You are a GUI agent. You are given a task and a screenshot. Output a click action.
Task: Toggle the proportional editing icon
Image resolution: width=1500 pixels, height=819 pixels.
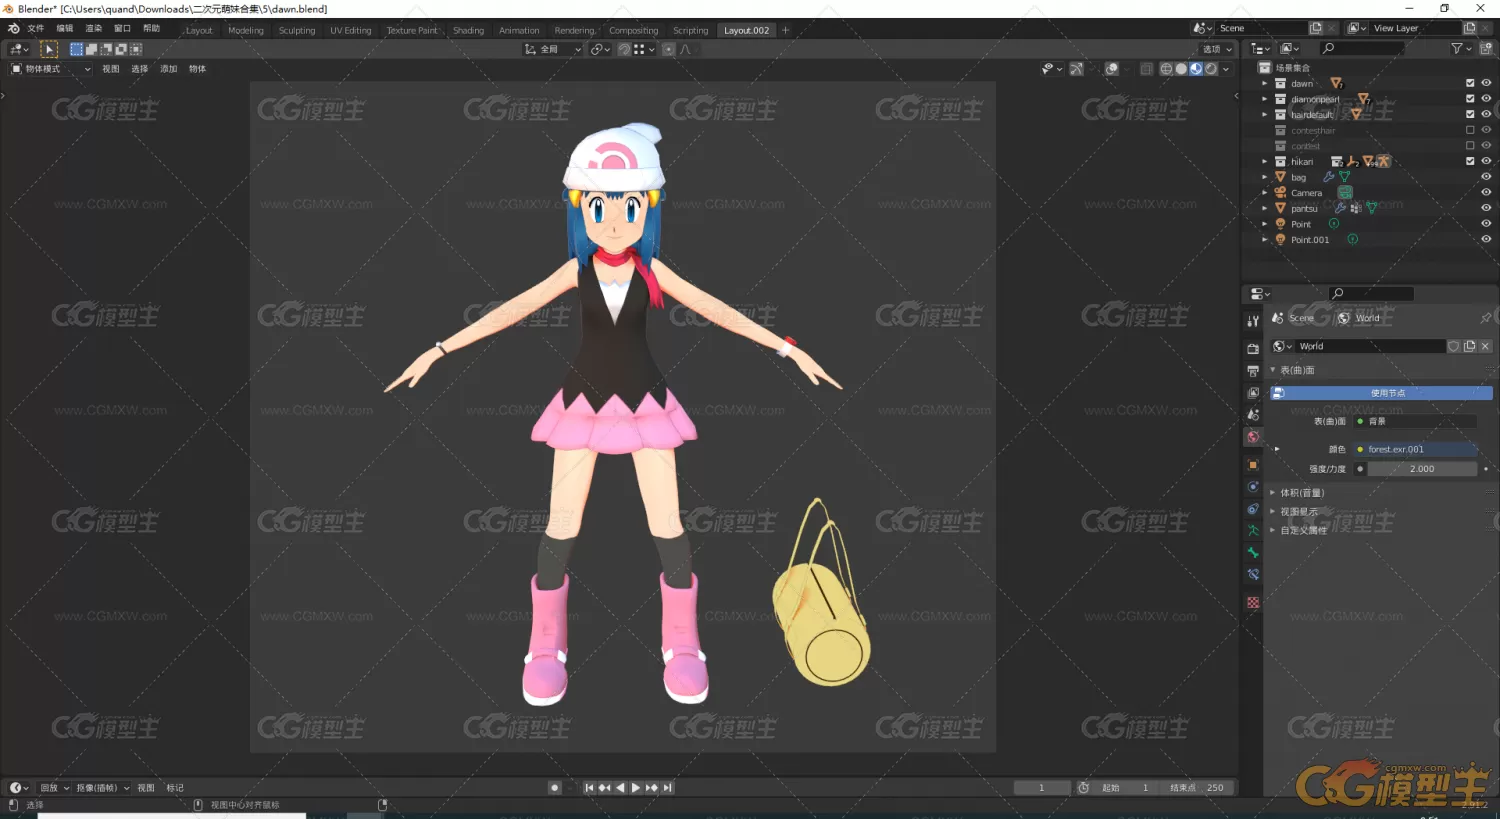pos(669,49)
